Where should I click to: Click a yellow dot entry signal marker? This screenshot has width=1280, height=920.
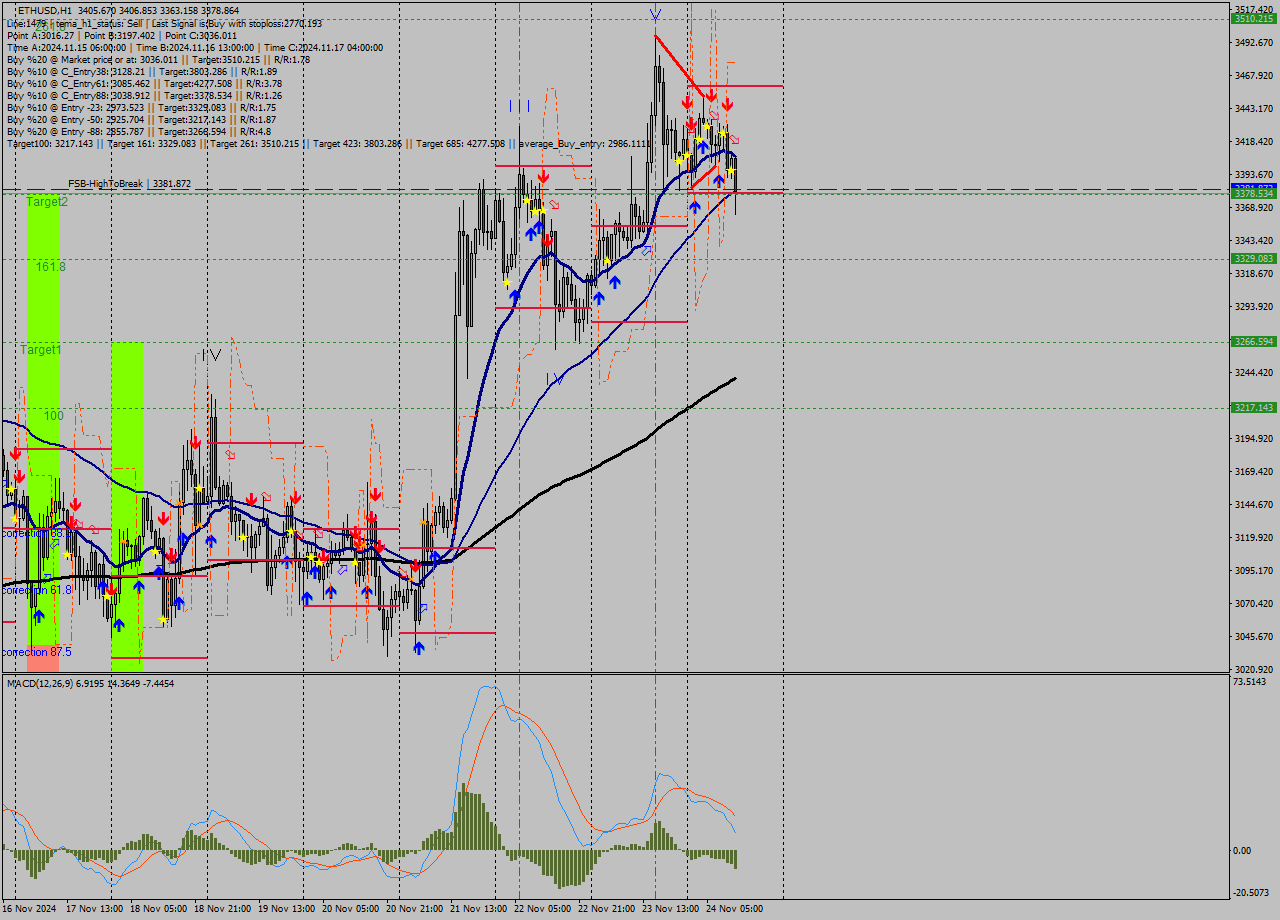[707, 125]
